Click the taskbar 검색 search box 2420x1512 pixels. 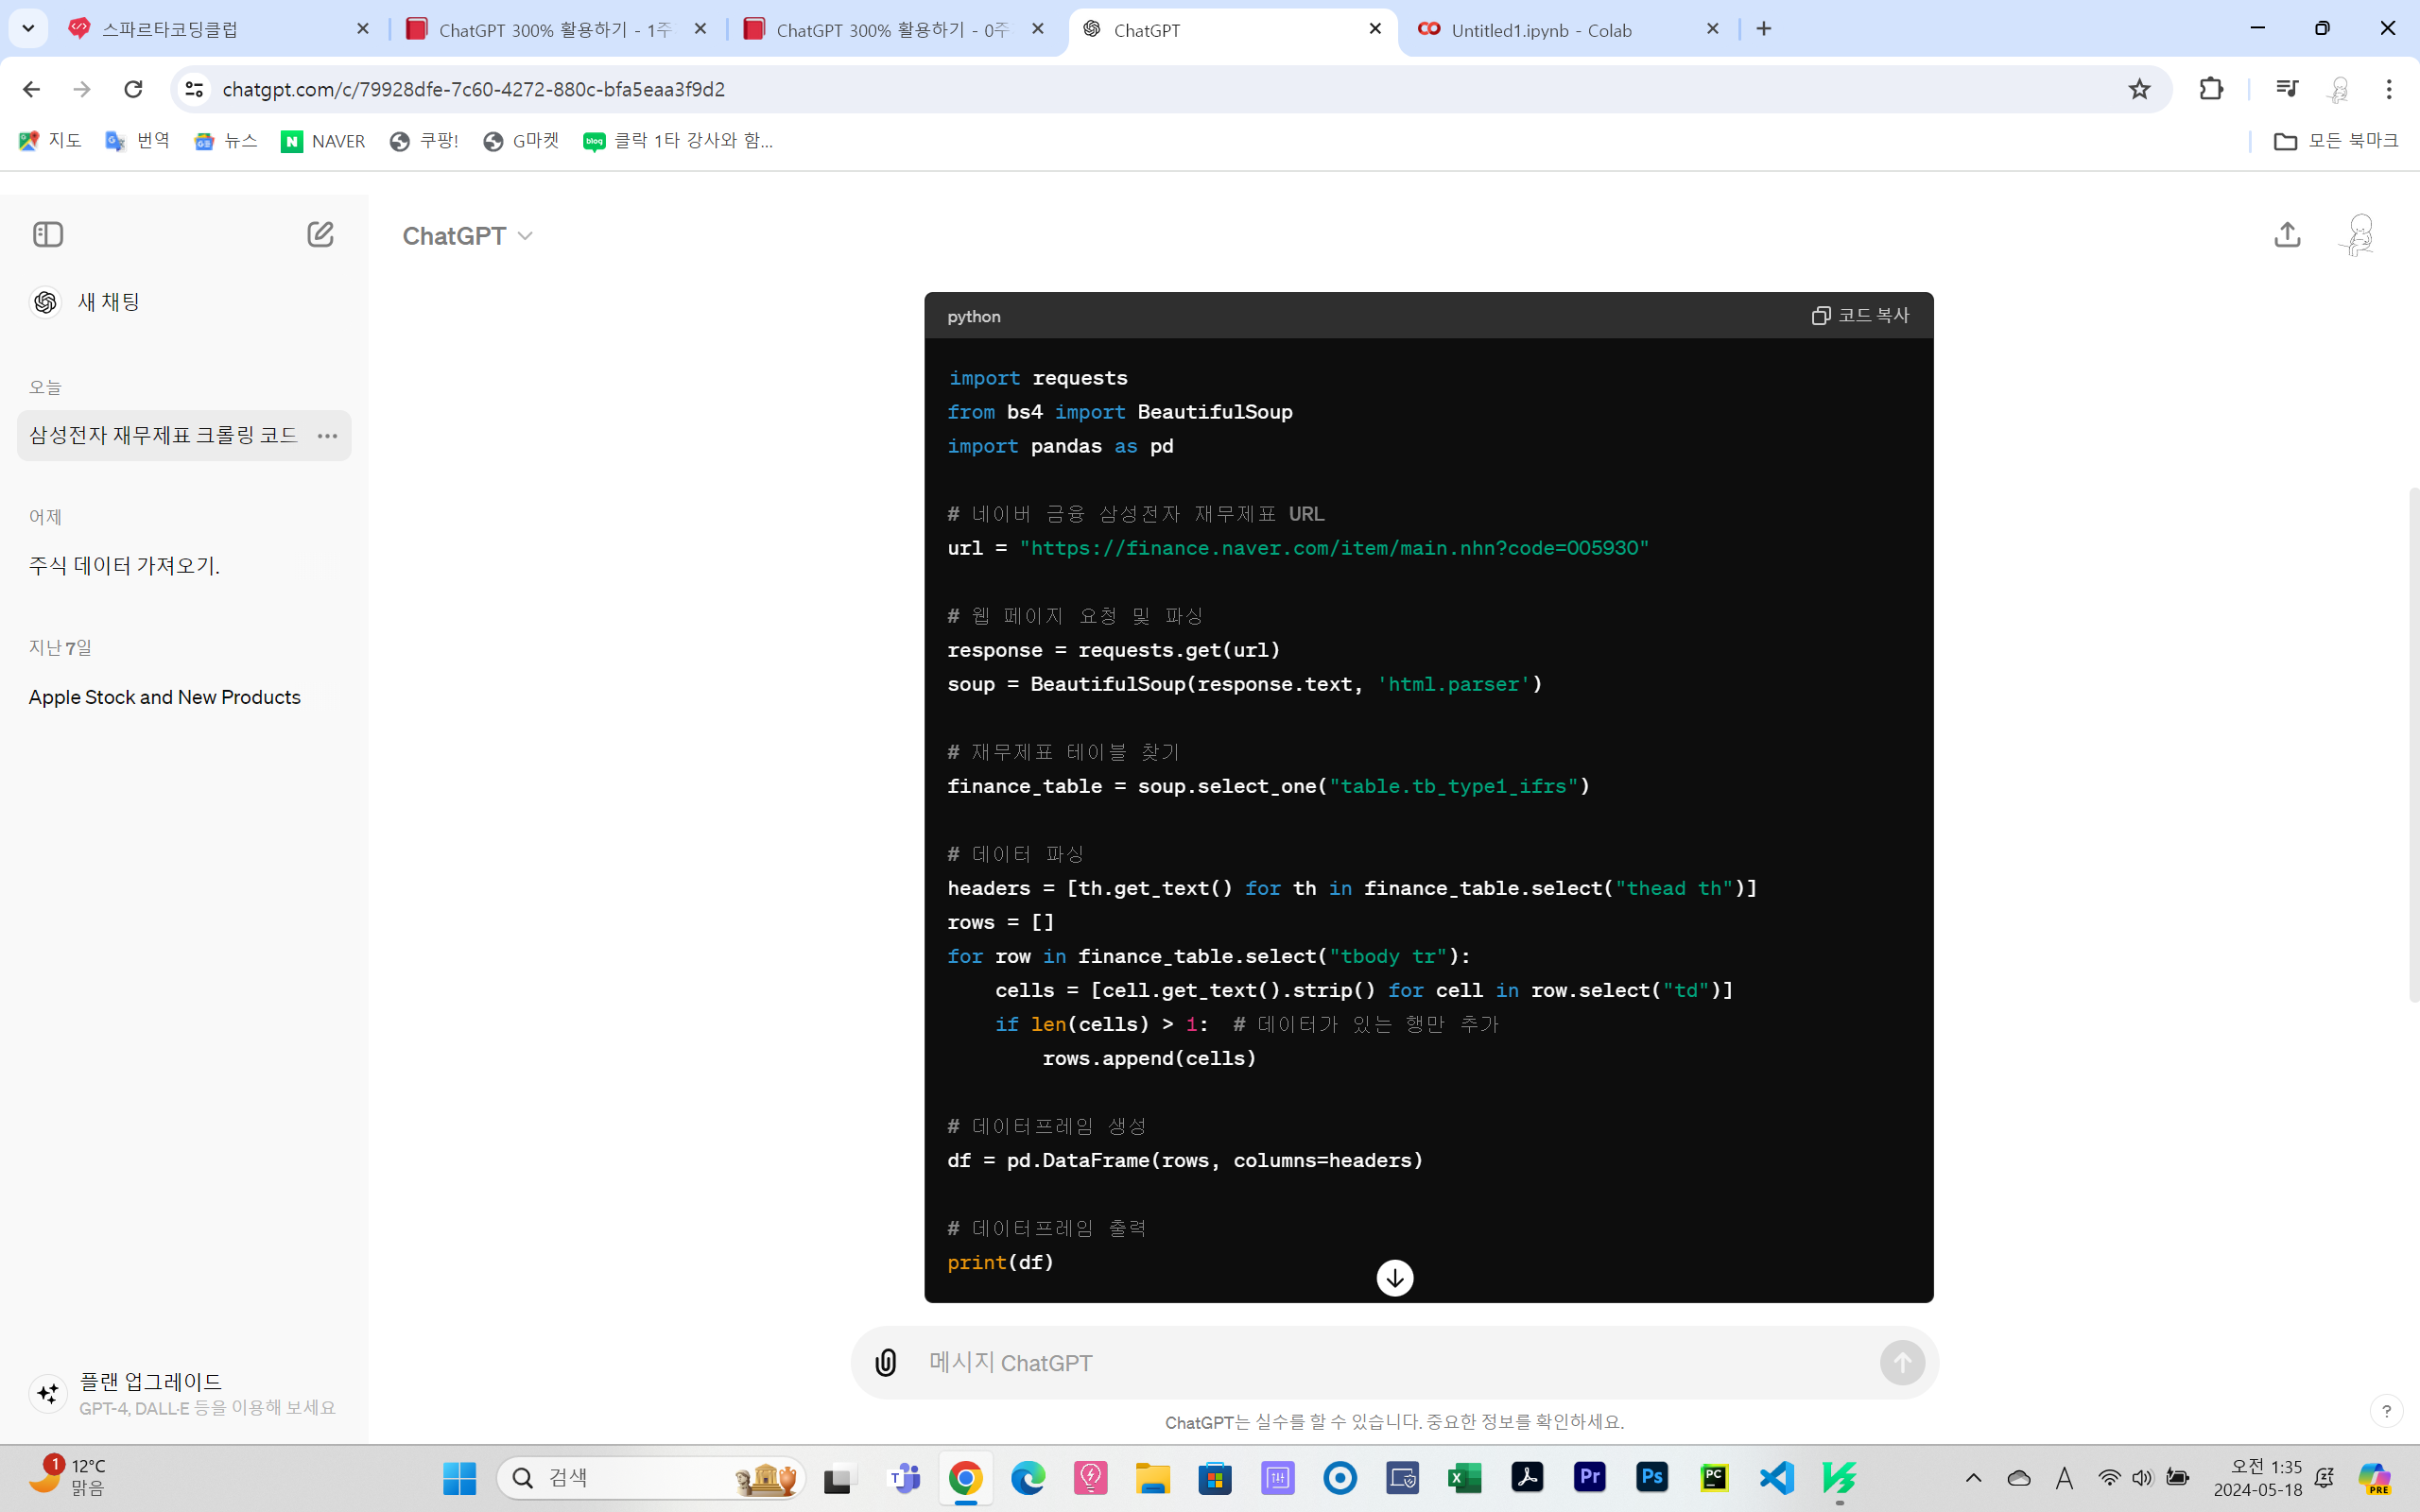click(x=651, y=1477)
